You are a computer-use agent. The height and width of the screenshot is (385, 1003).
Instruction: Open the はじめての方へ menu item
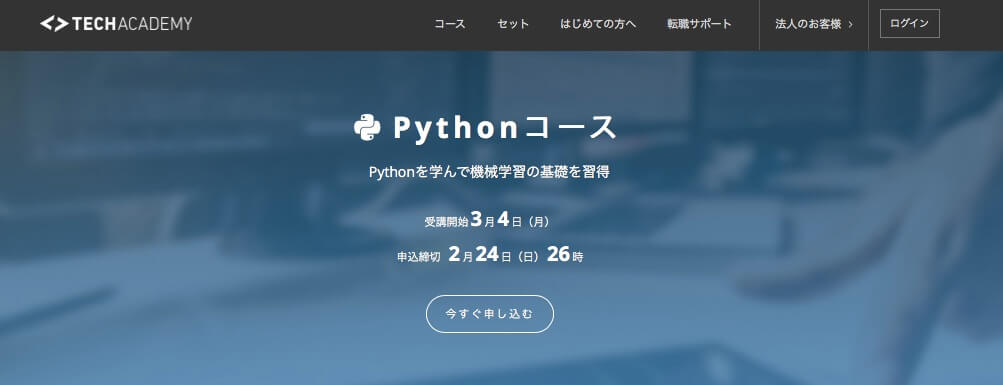click(x=598, y=24)
